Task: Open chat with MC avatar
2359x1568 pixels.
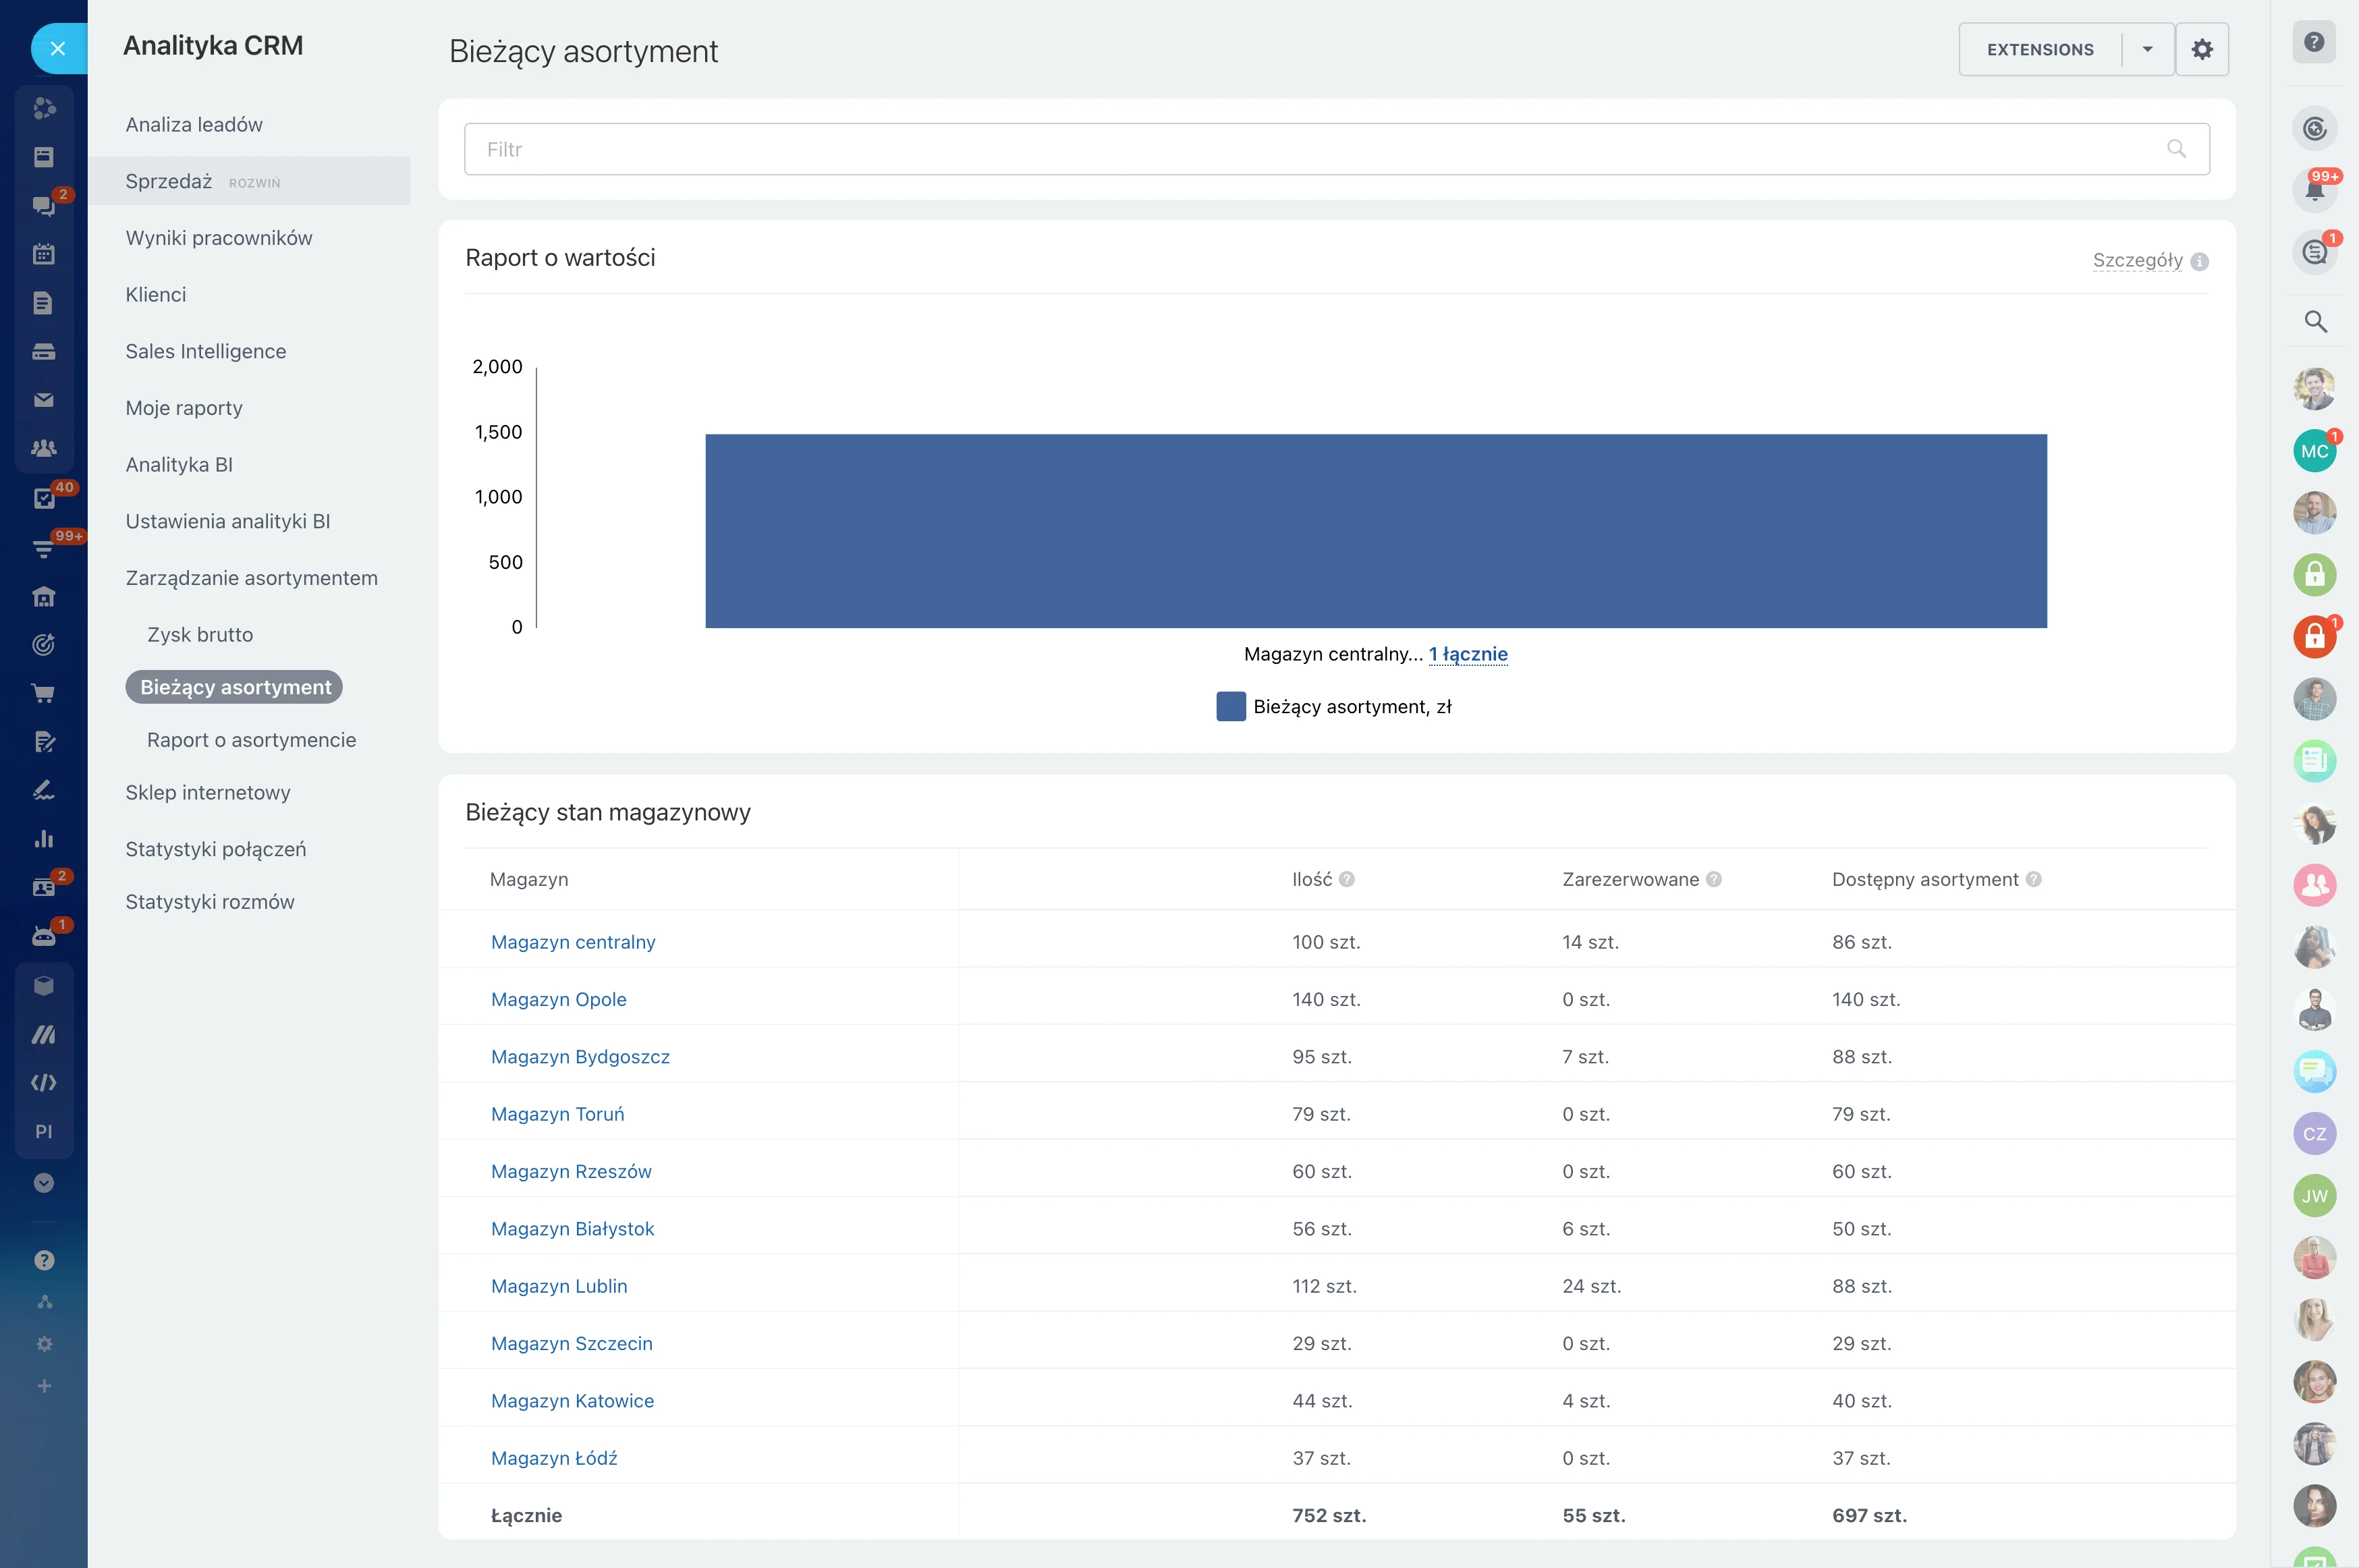Action: (2314, 451)
